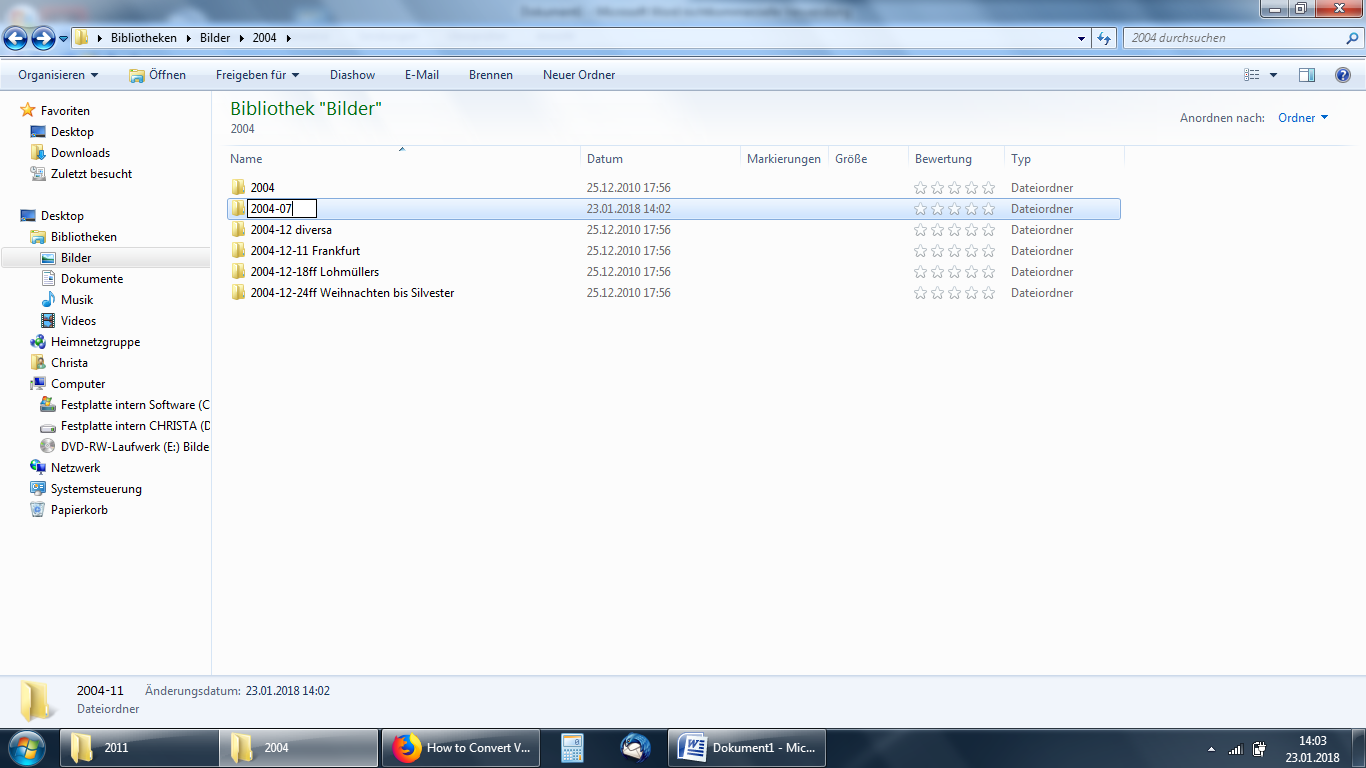Select the 2004-12-11 Frankfurt folder
The width and height of the screenshot is (1366, 768).
(x=305, y=251)
